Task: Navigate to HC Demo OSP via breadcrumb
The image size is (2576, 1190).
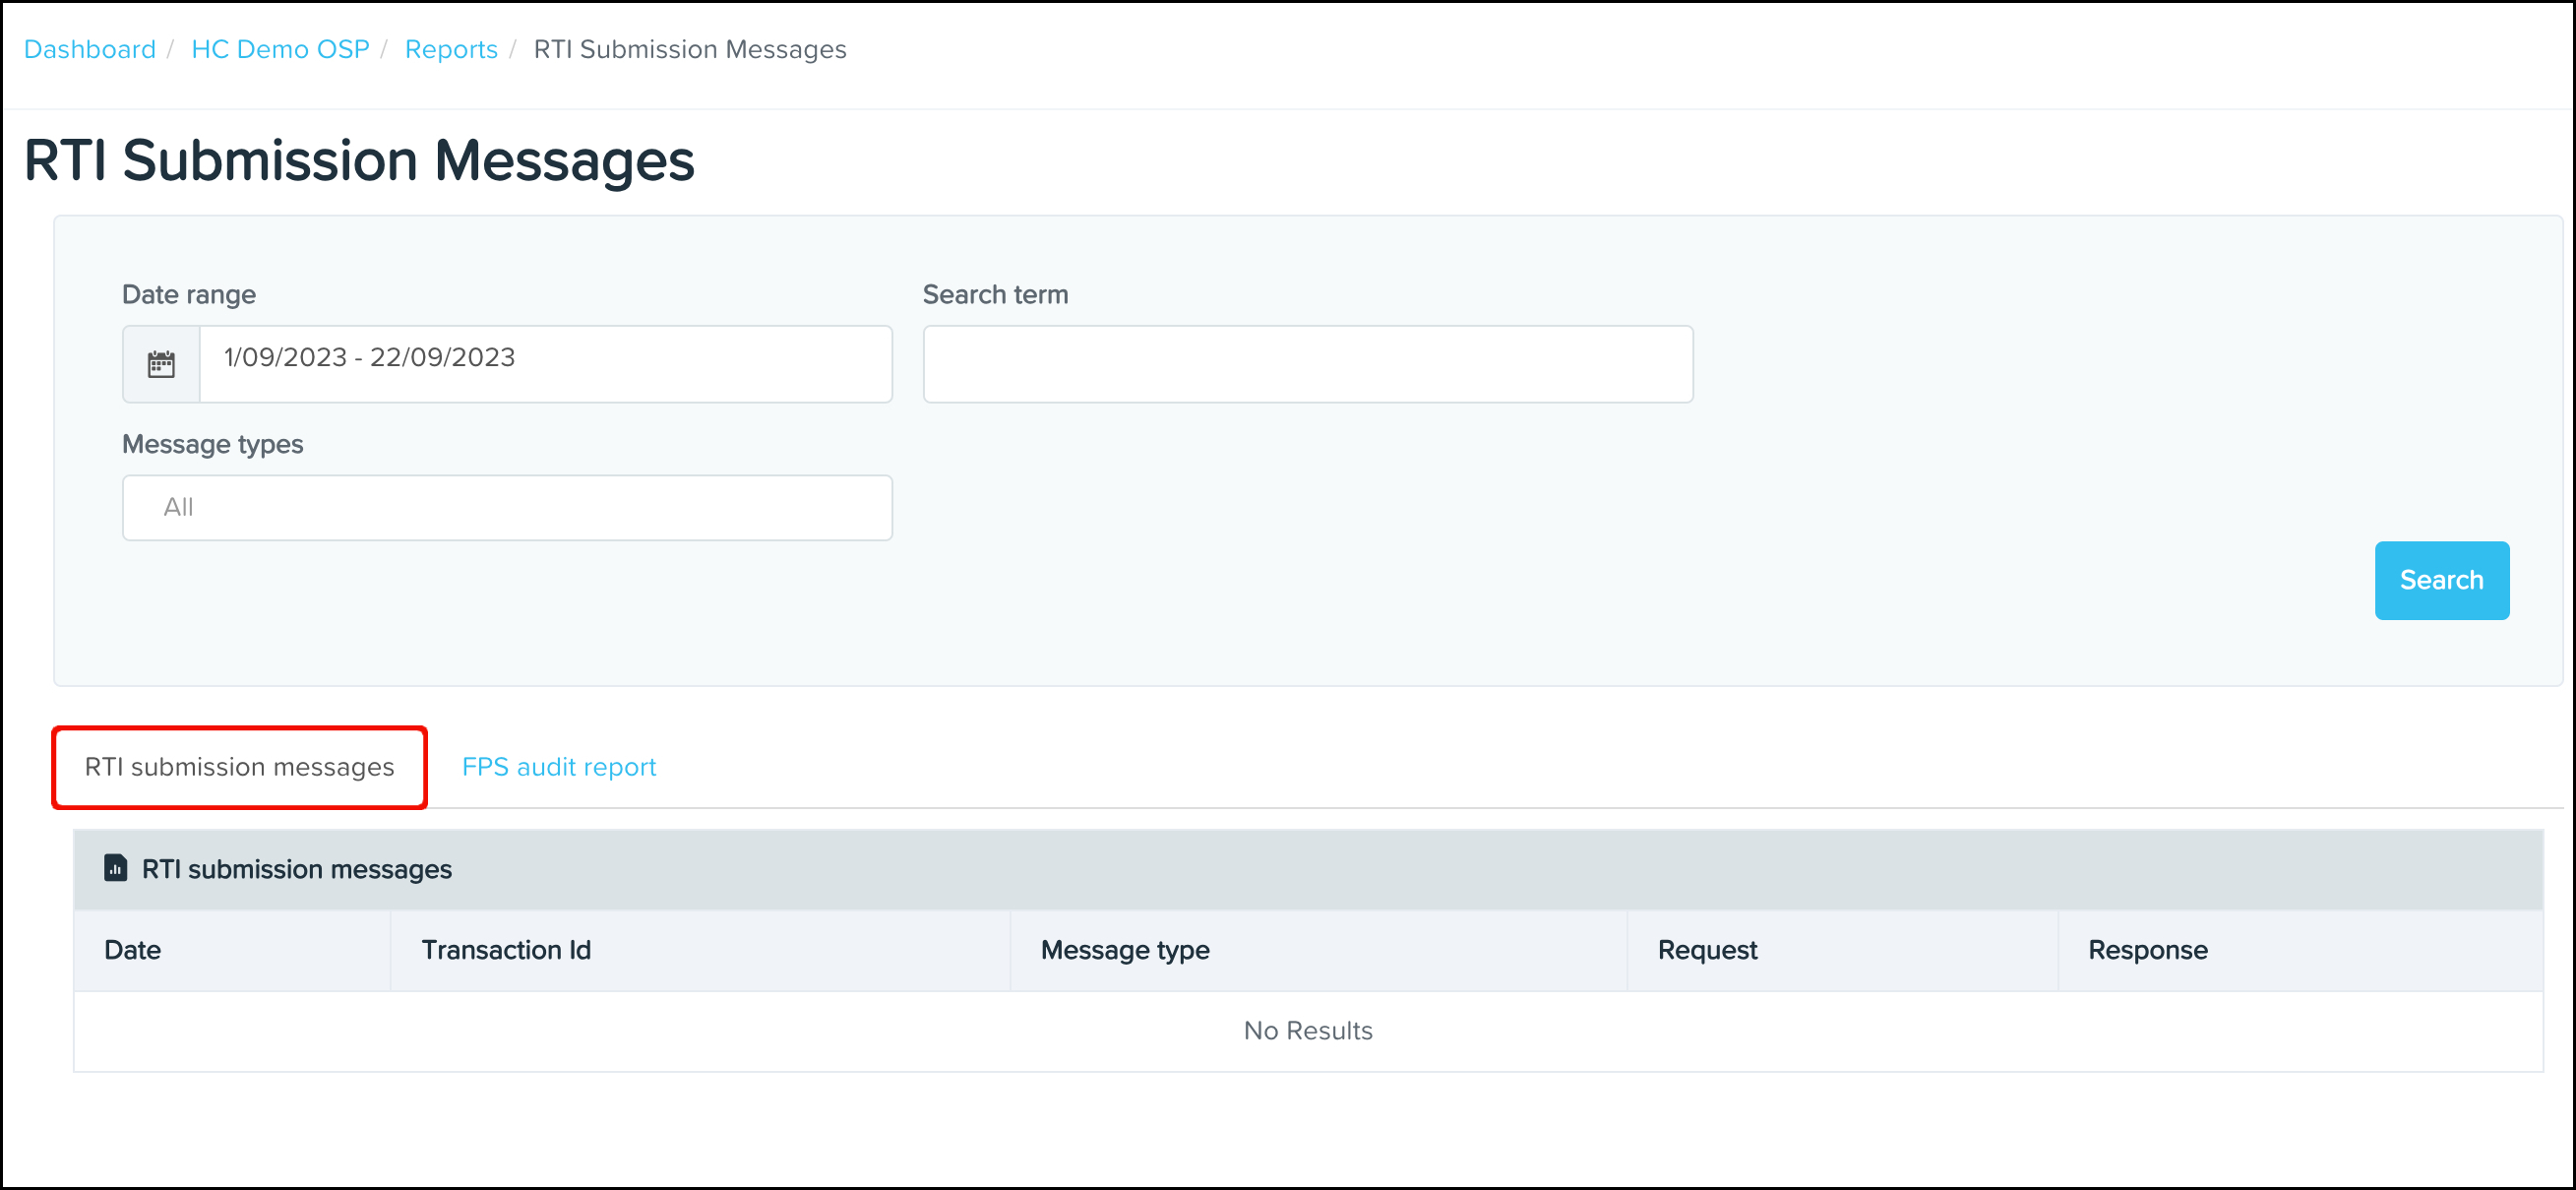Action: click(x=280, y=48)
